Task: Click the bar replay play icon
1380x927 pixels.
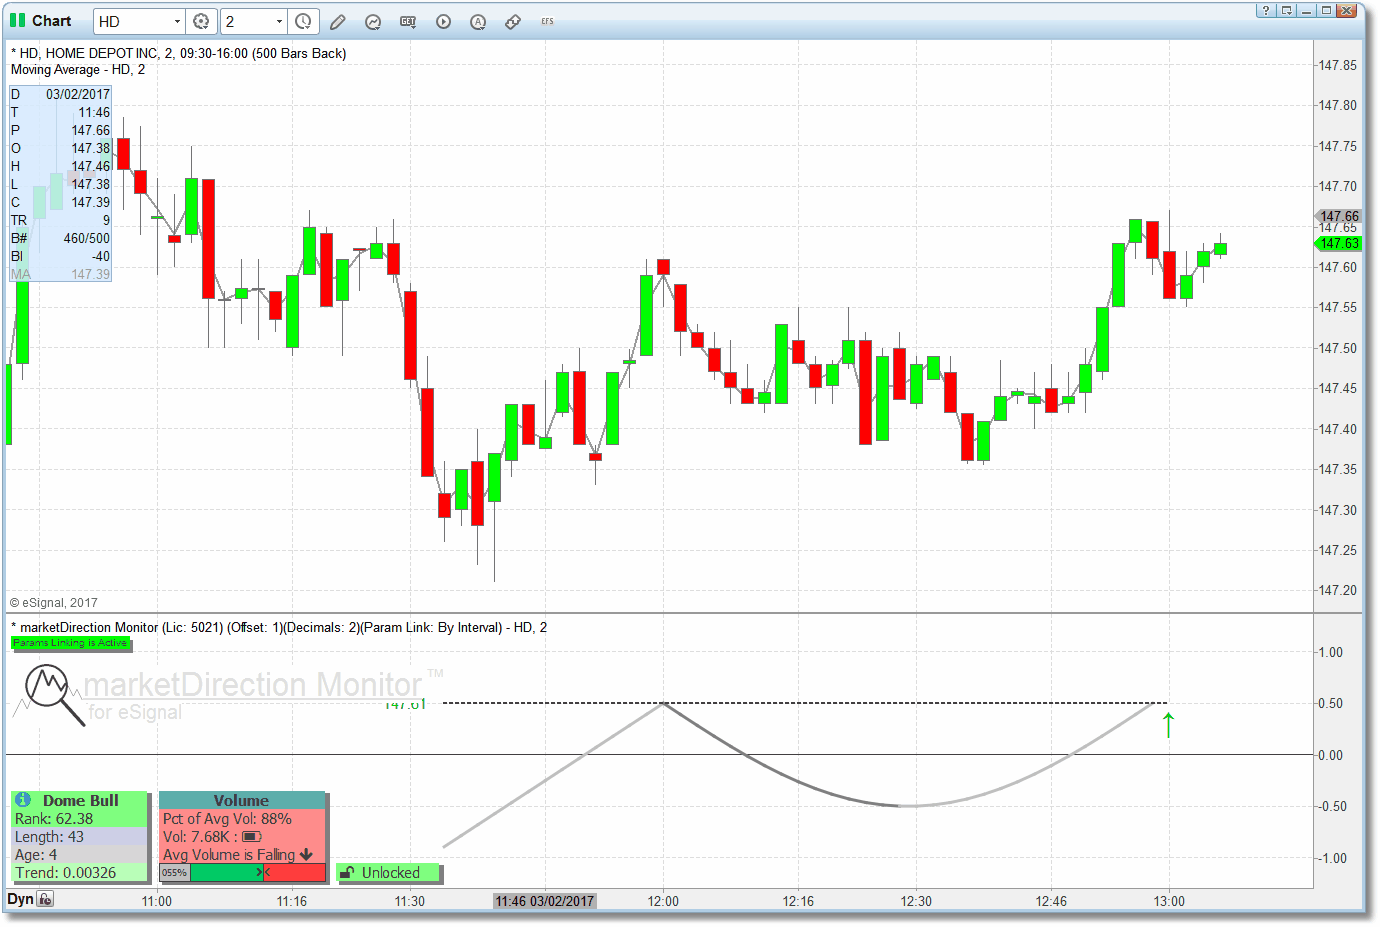Action: coord(443,21)
